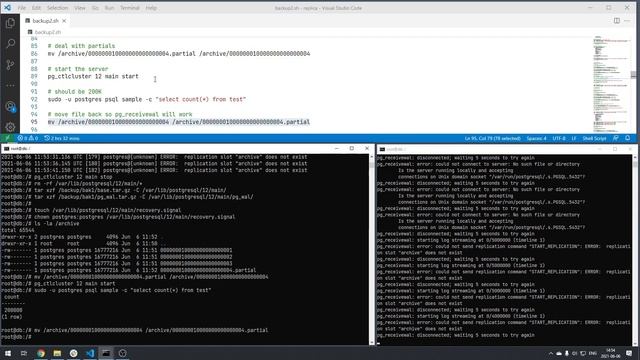Open the Terminal menu
Viewport: 640px width, 360px height.
click(130, 8)
